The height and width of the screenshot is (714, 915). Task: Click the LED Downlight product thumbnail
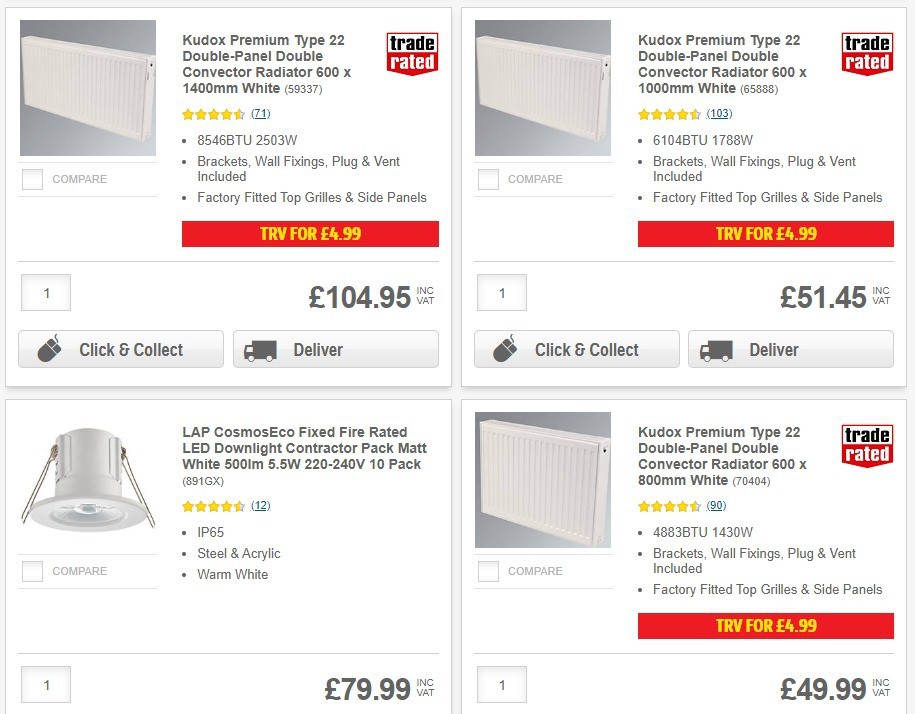click(87, 479)
